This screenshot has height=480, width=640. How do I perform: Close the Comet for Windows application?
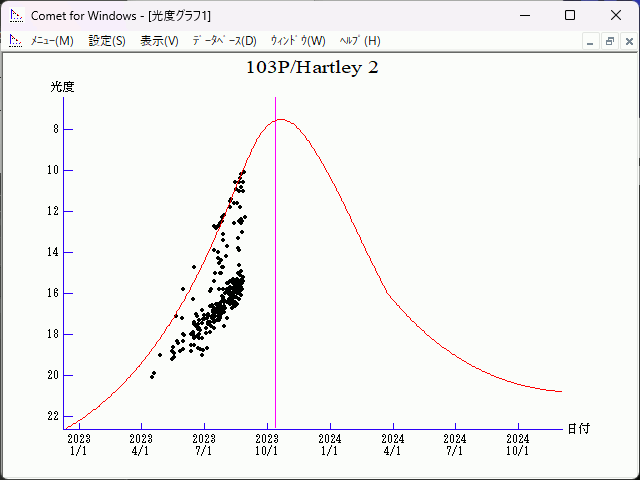click(616, 16)
